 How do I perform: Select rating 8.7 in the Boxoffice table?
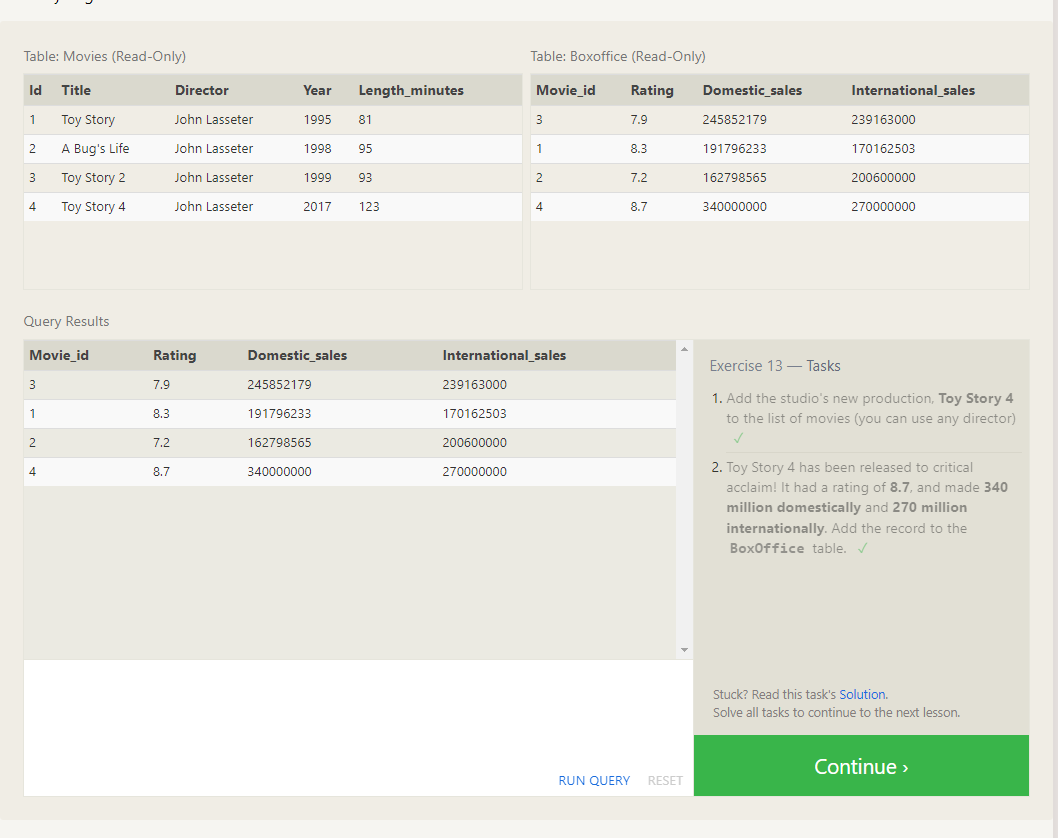(639, 206)
